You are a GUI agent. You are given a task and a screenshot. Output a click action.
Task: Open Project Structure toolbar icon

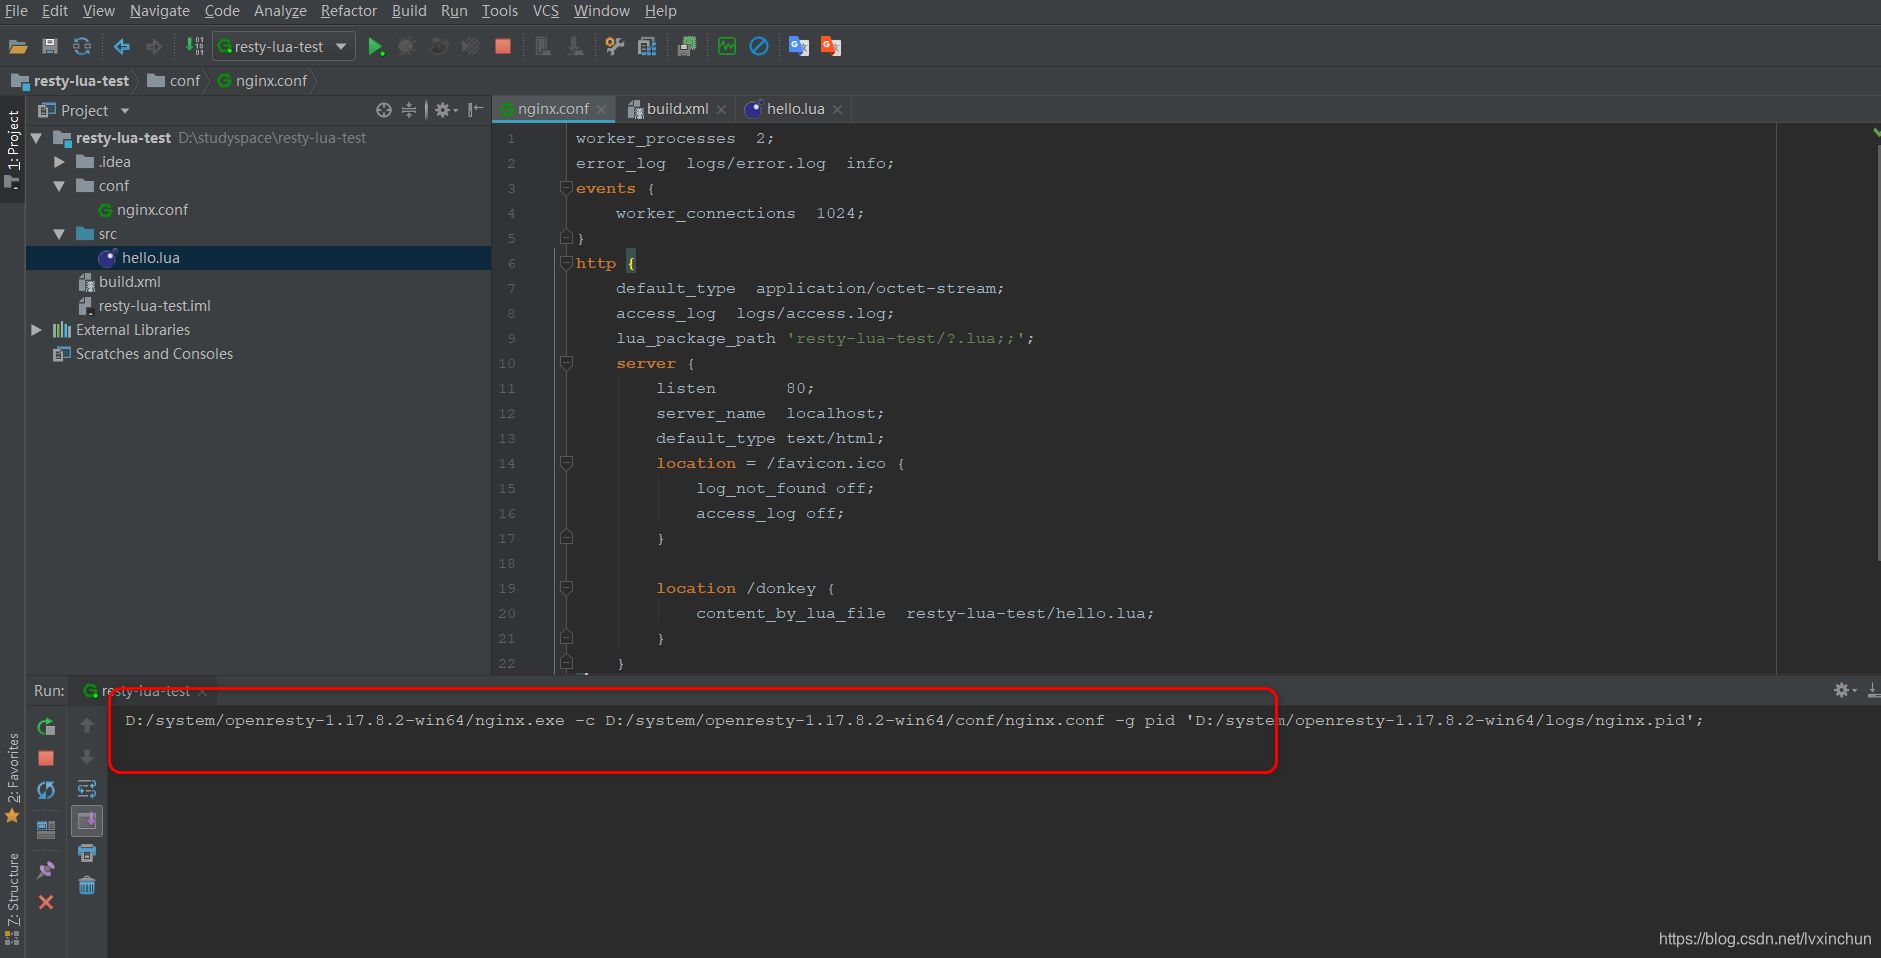click(647, 46)
